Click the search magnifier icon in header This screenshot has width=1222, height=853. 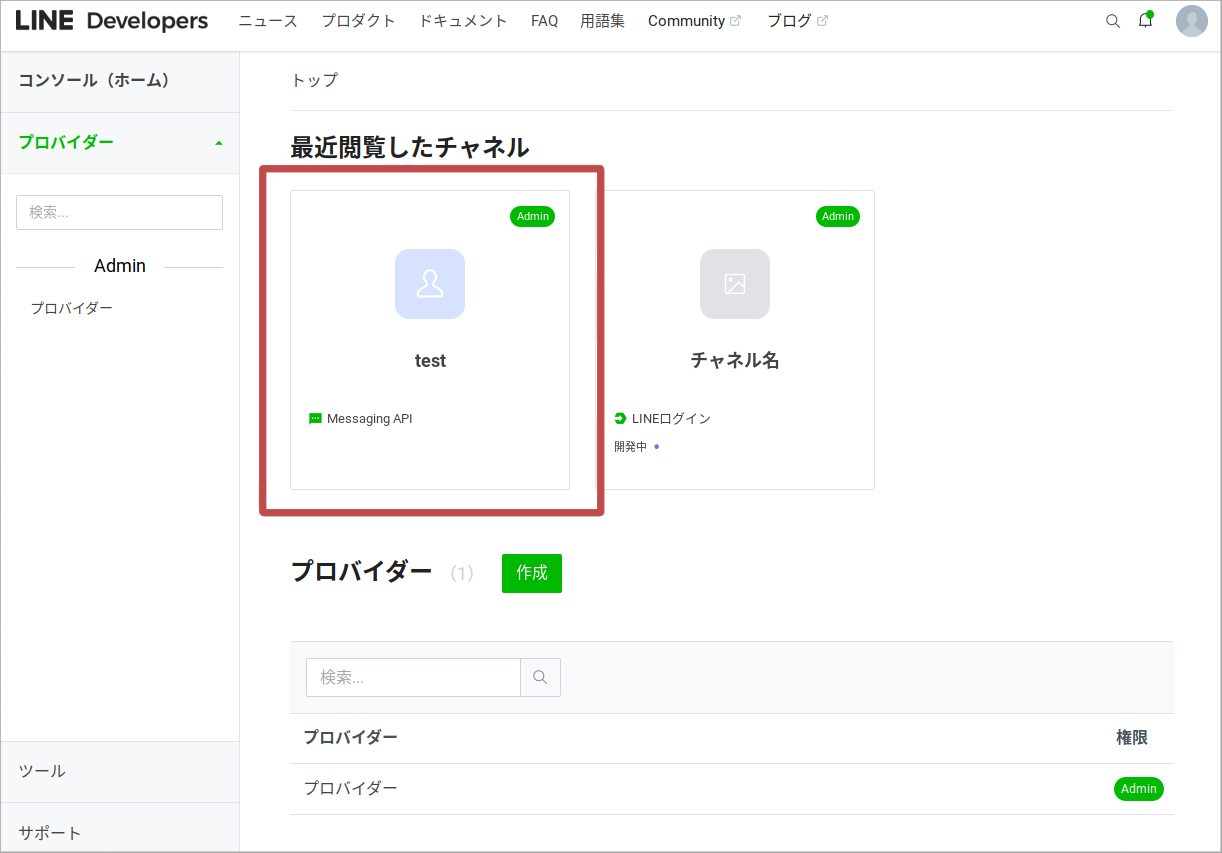coord(1112,21)
